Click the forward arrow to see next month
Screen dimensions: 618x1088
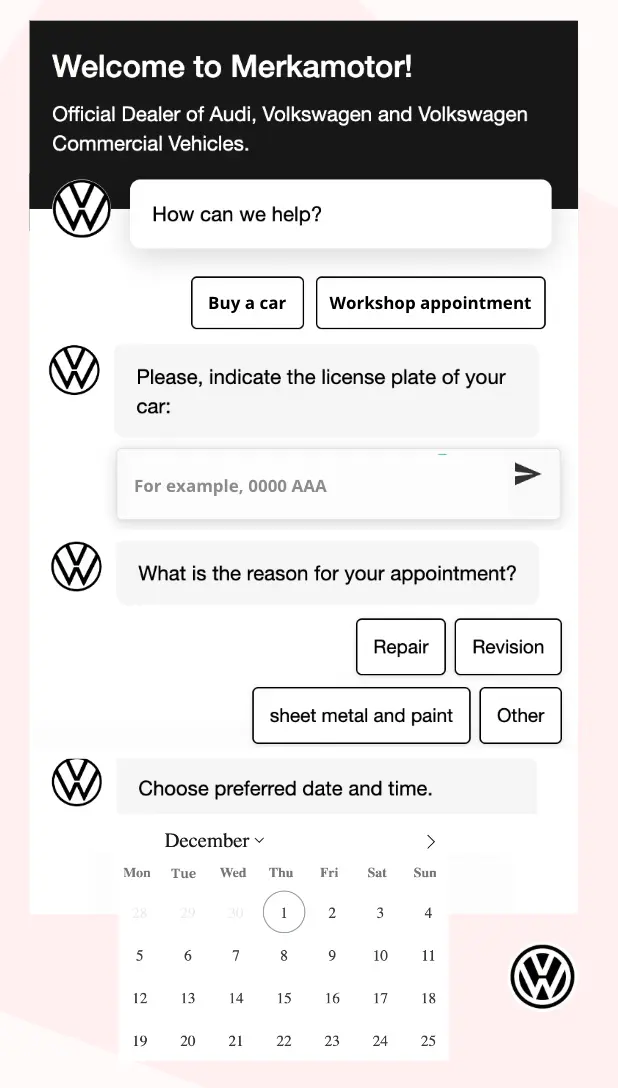click(x=430, y=841)
